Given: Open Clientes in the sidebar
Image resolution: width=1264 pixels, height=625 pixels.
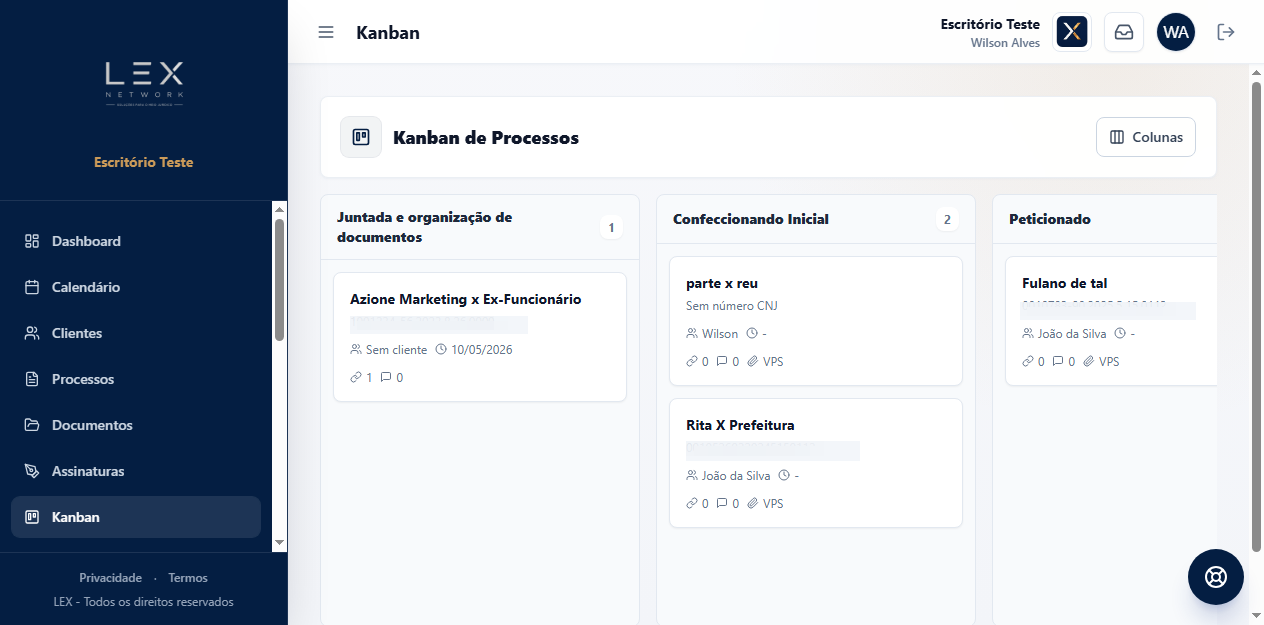Looking at the screenshot, I should pyautogui.click(x=136, y=333).
